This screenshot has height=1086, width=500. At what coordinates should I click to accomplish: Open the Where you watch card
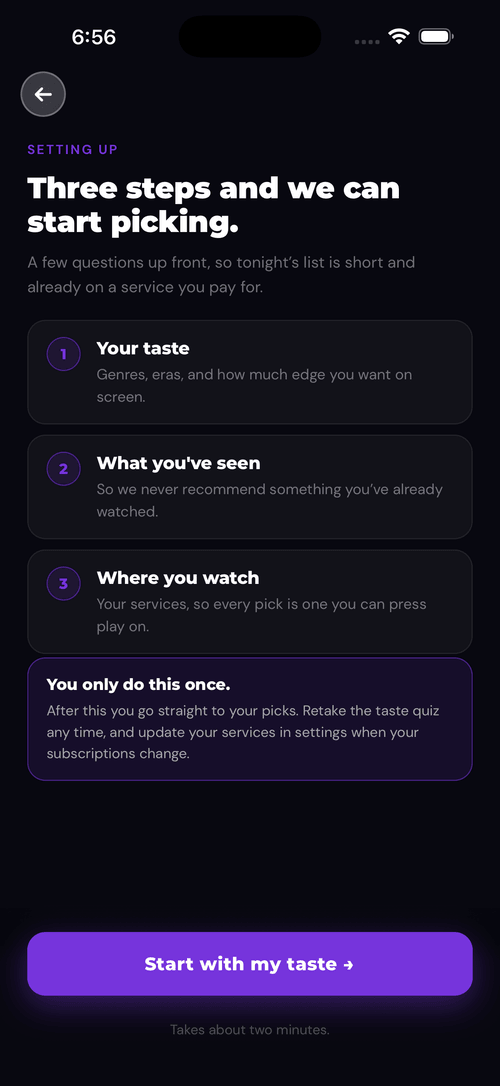click(250, 601)
